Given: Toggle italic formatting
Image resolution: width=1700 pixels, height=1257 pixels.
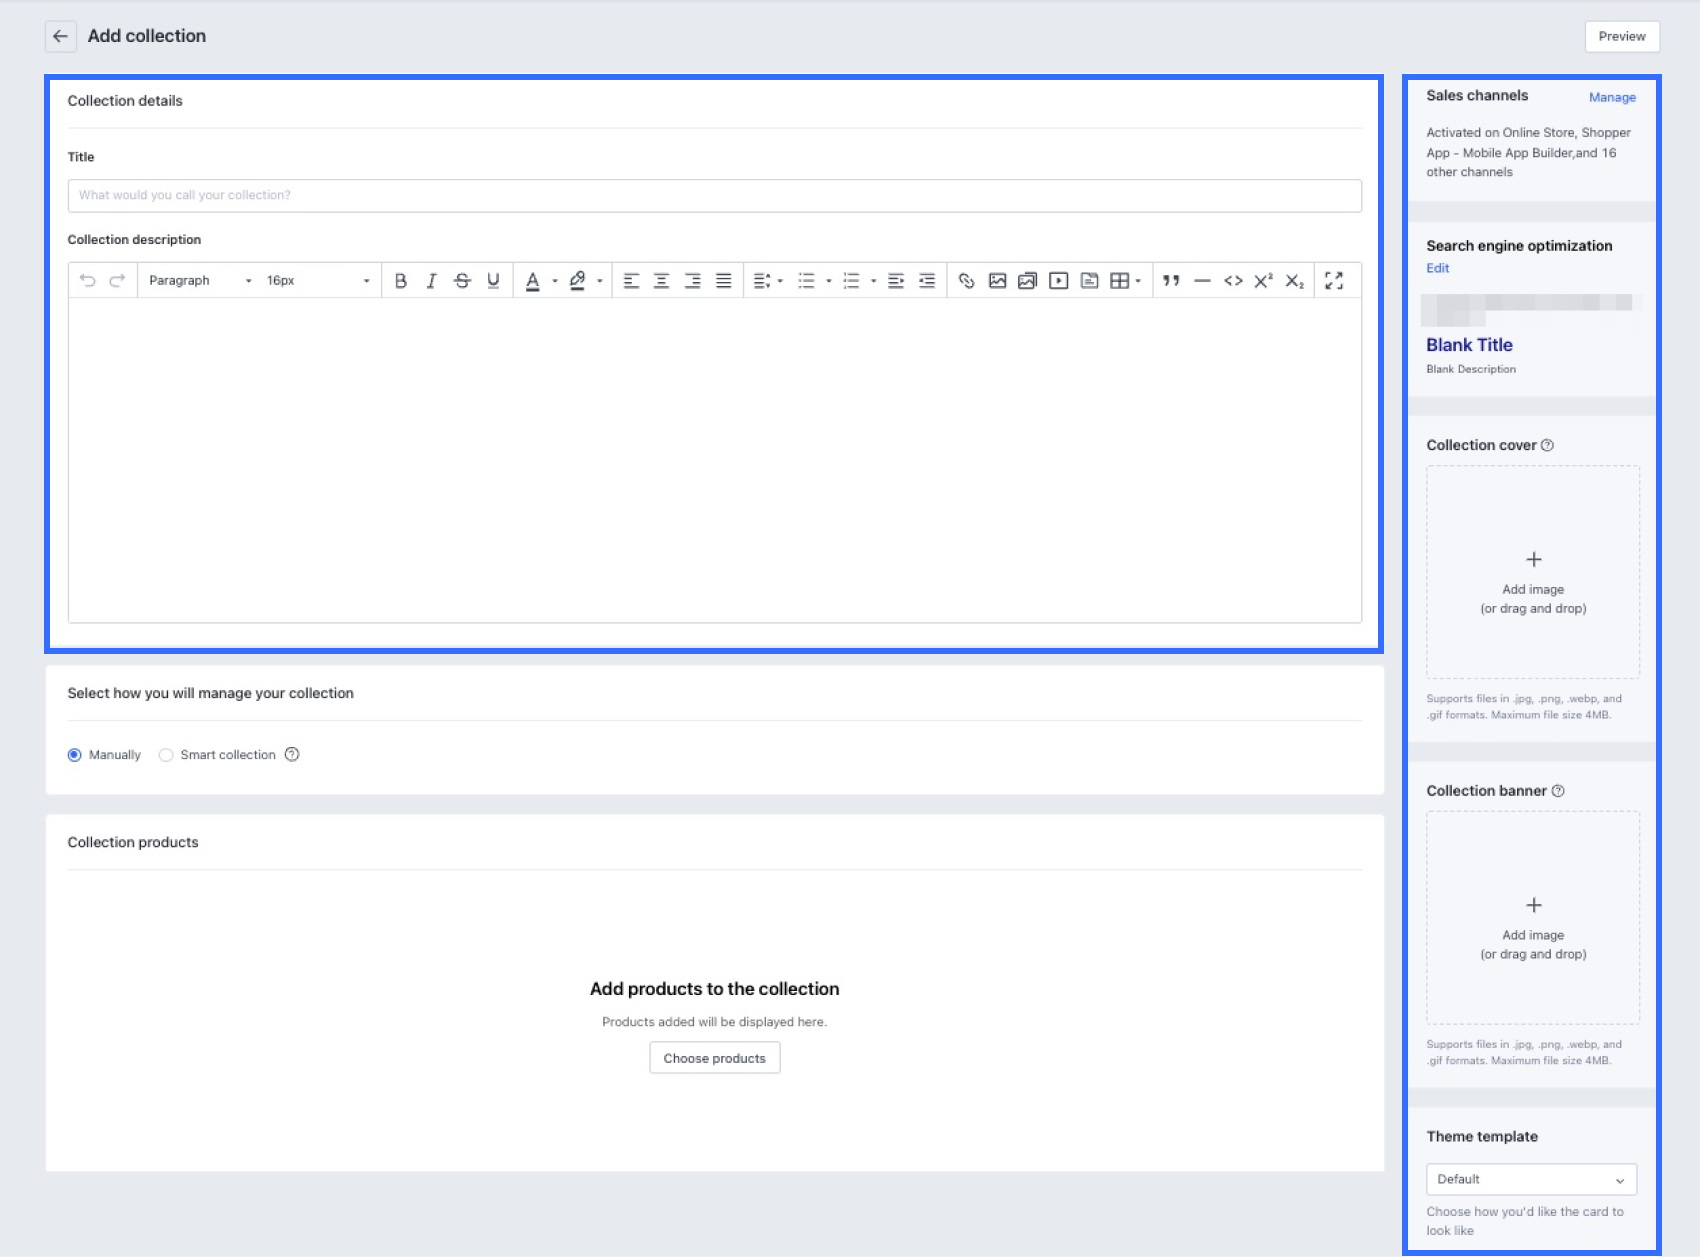Looking at the screenshot, I should 431,281.
